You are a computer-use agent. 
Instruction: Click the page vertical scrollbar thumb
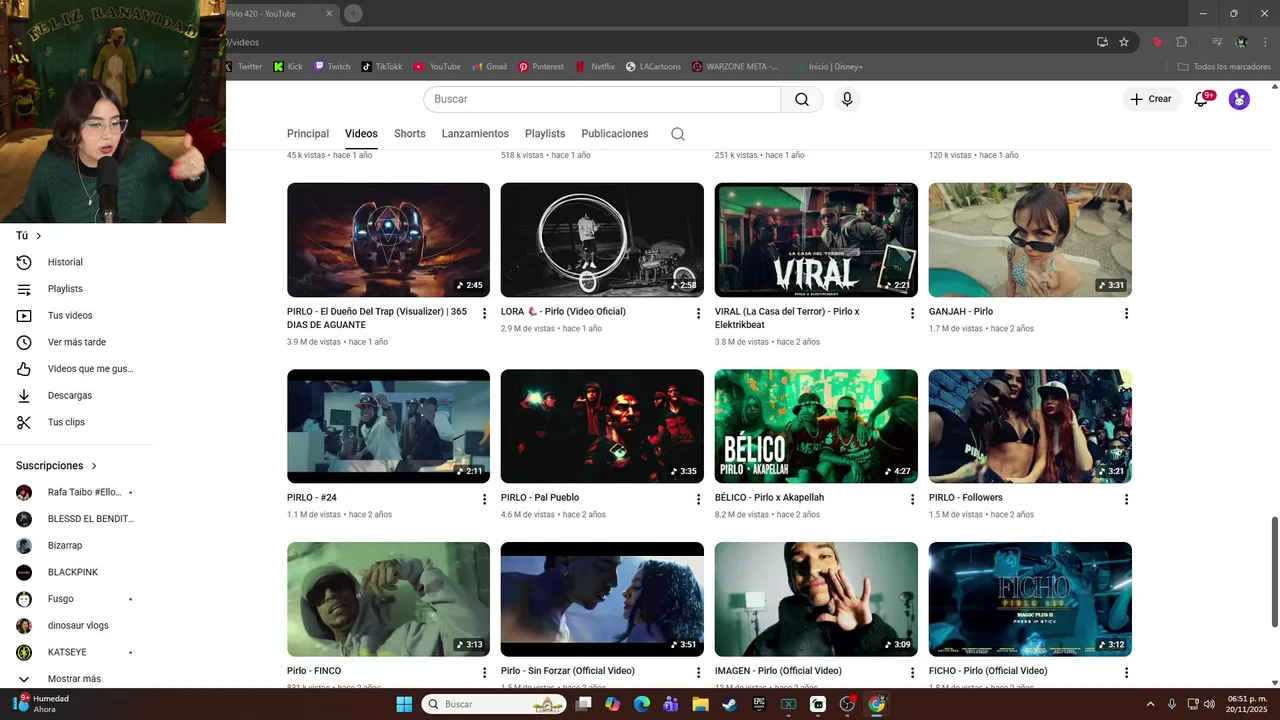tap(1274, 572)
